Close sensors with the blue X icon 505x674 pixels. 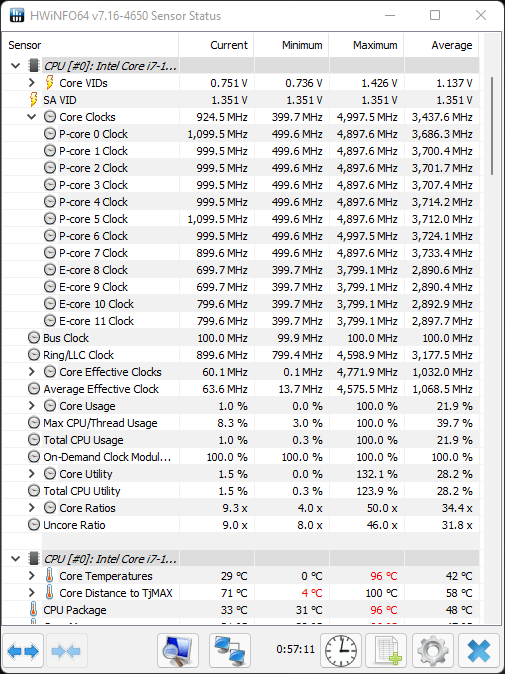(x=478, y=651)
